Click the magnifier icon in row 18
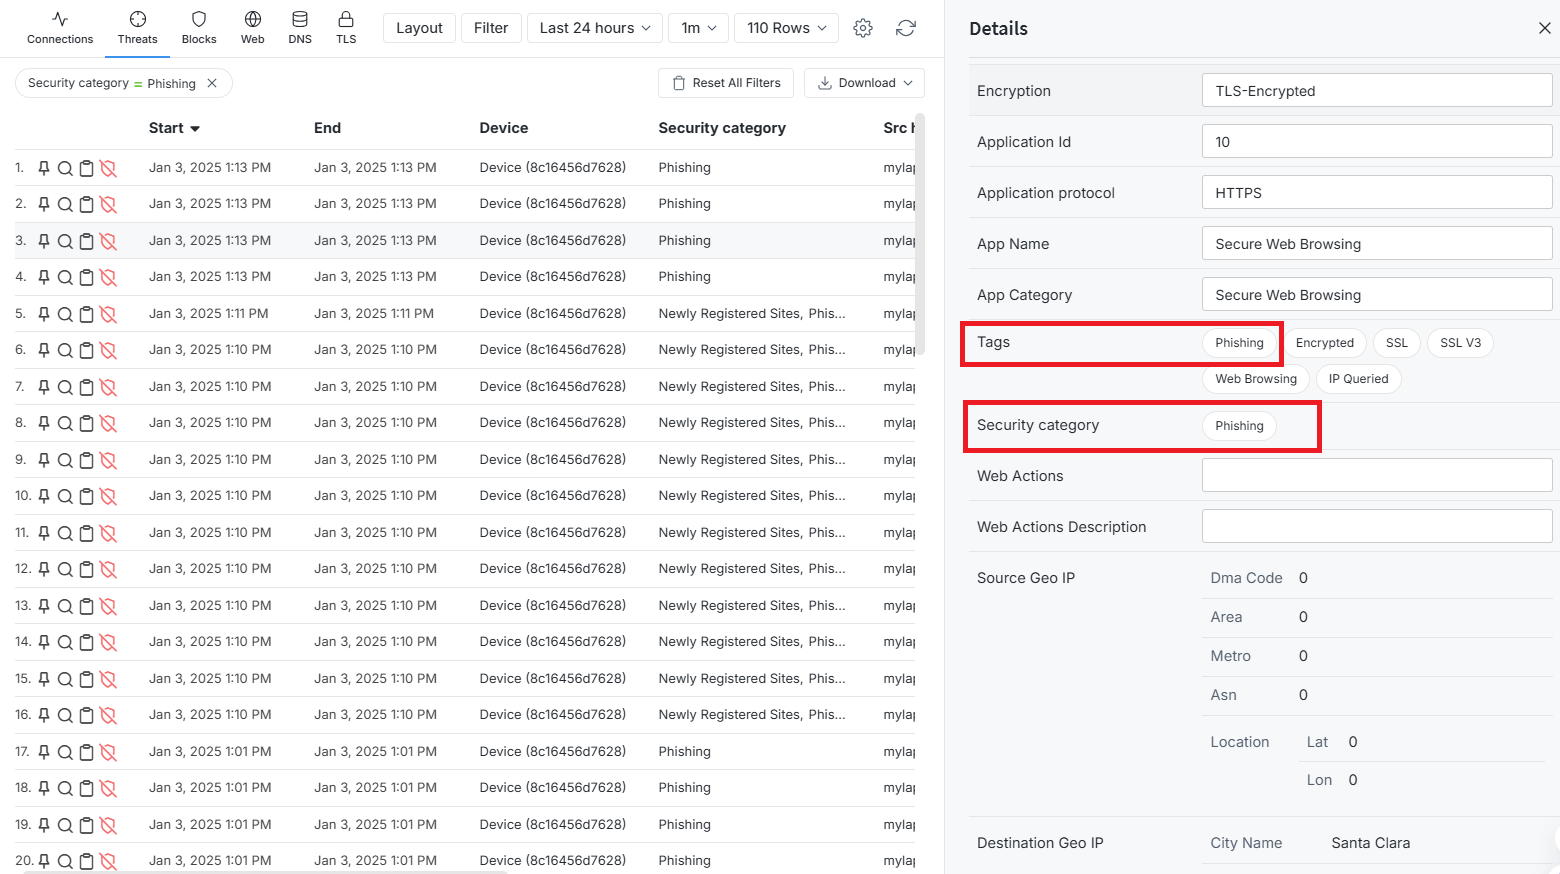 [65, 788]
